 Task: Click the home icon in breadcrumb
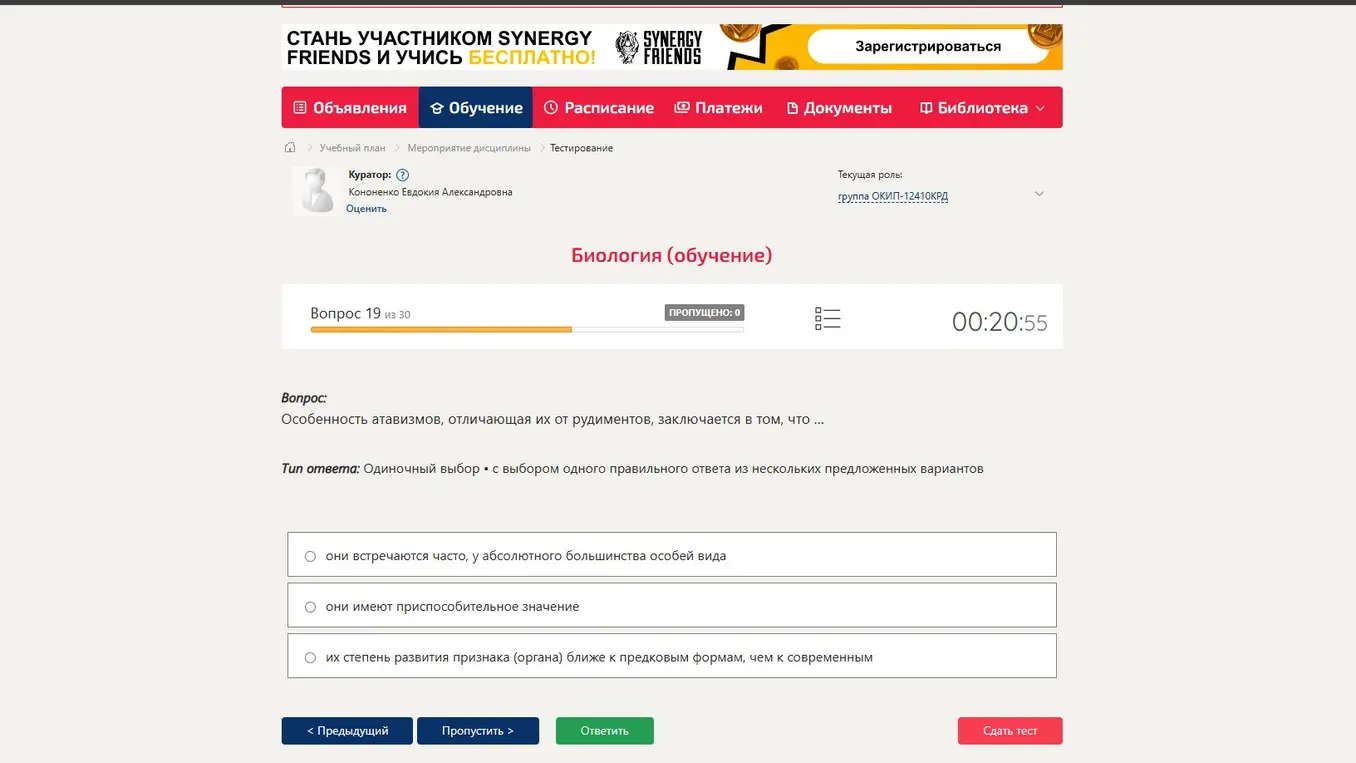290,148
